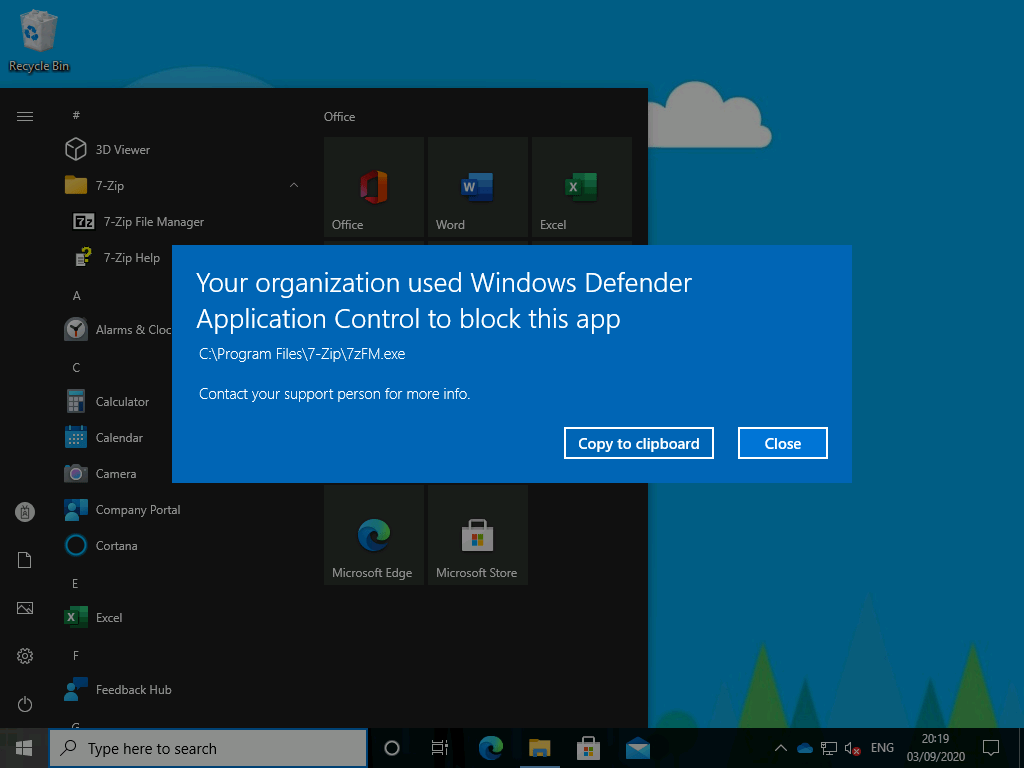This screenshot has height=768, width=1024.
Task: Open the hamburger menu in the Start menu
Action: pyautogui.click(x=24, y=115)
